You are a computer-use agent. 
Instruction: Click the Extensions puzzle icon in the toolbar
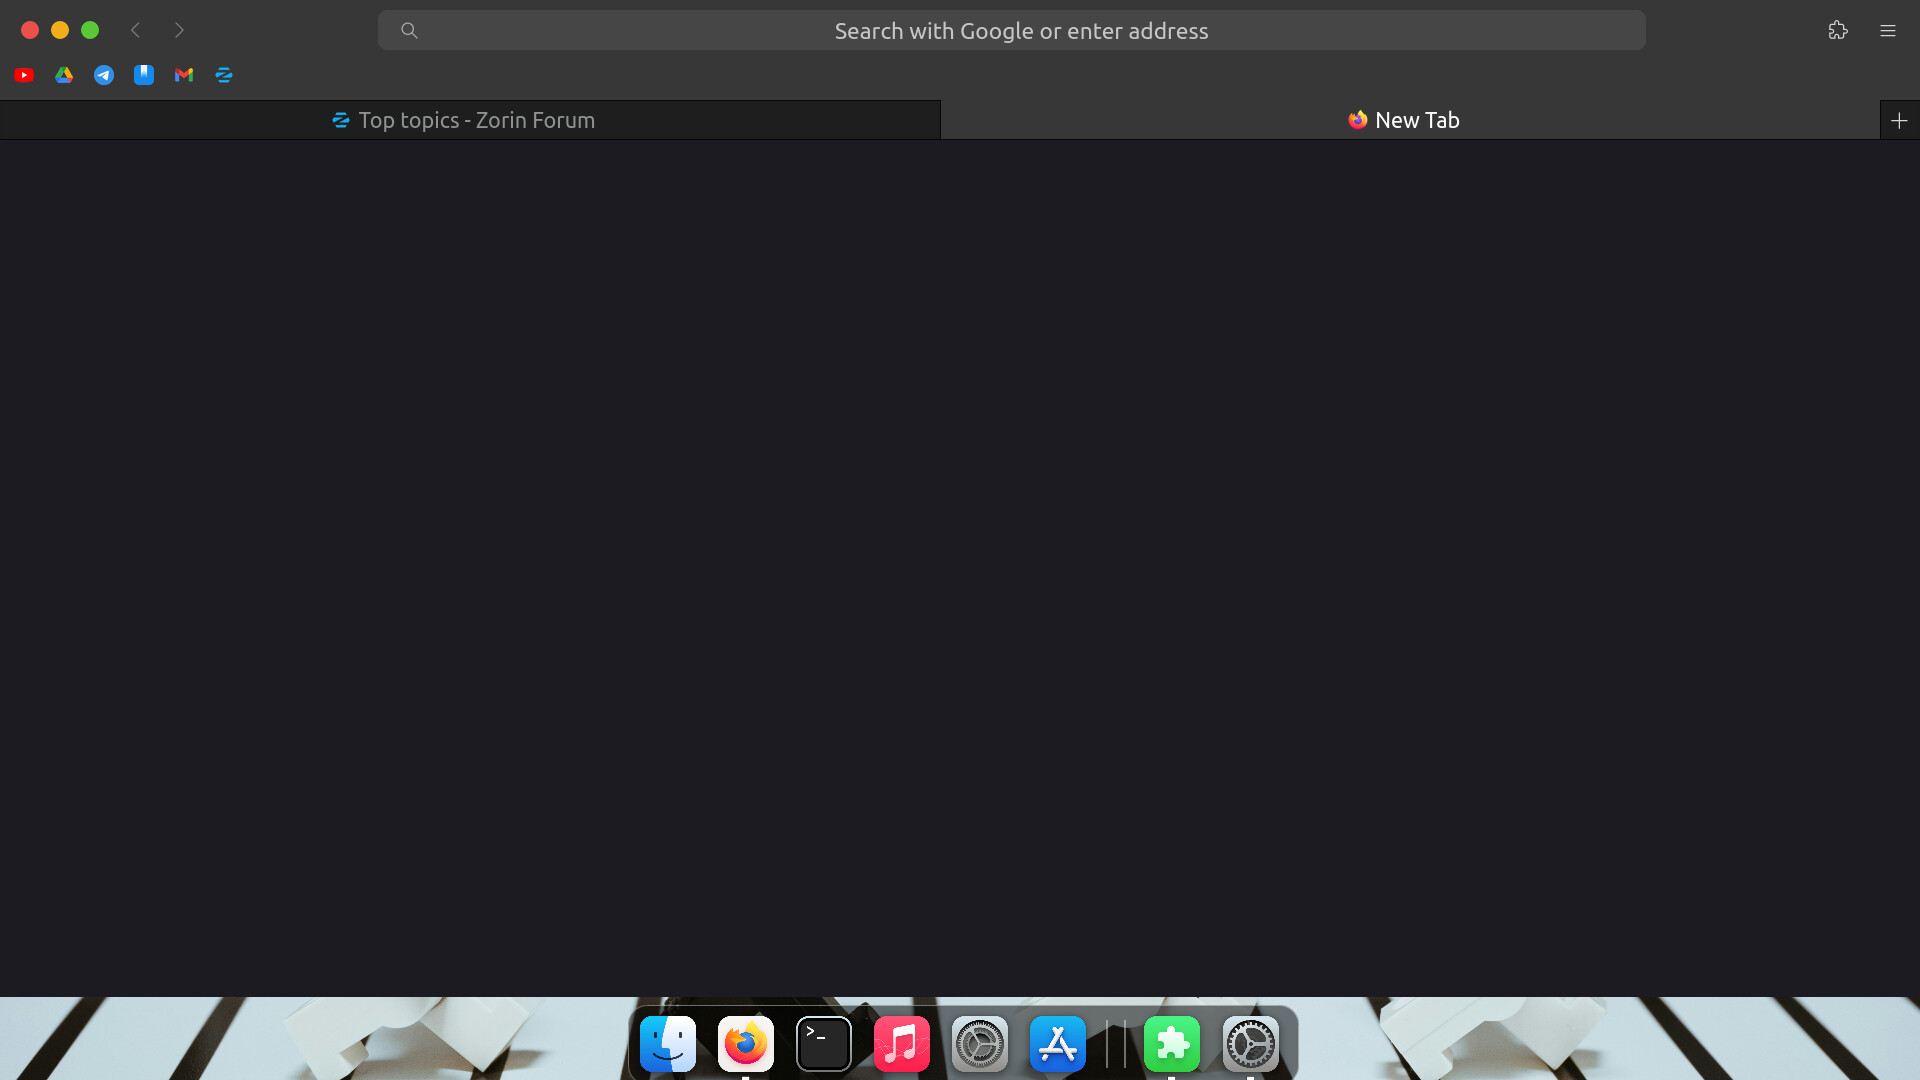[1838, 30]
